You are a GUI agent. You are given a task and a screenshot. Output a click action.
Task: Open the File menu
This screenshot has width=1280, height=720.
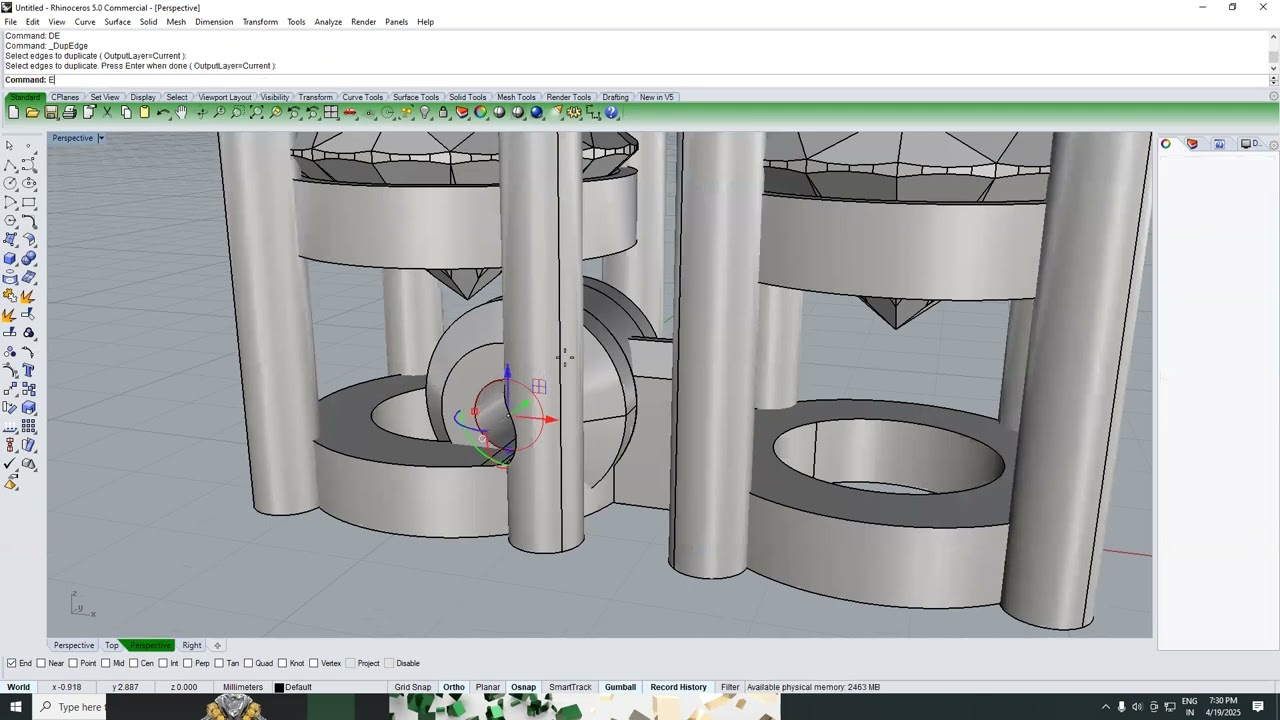click(x=10, y=22)
